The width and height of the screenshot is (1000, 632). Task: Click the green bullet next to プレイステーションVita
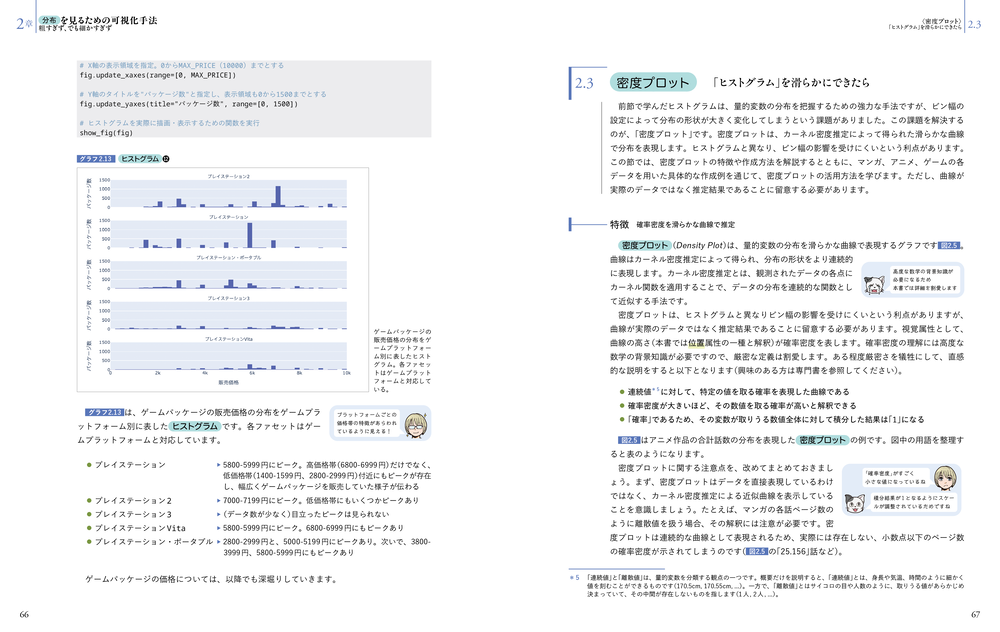pyautogui.click(x=88, y=528)
